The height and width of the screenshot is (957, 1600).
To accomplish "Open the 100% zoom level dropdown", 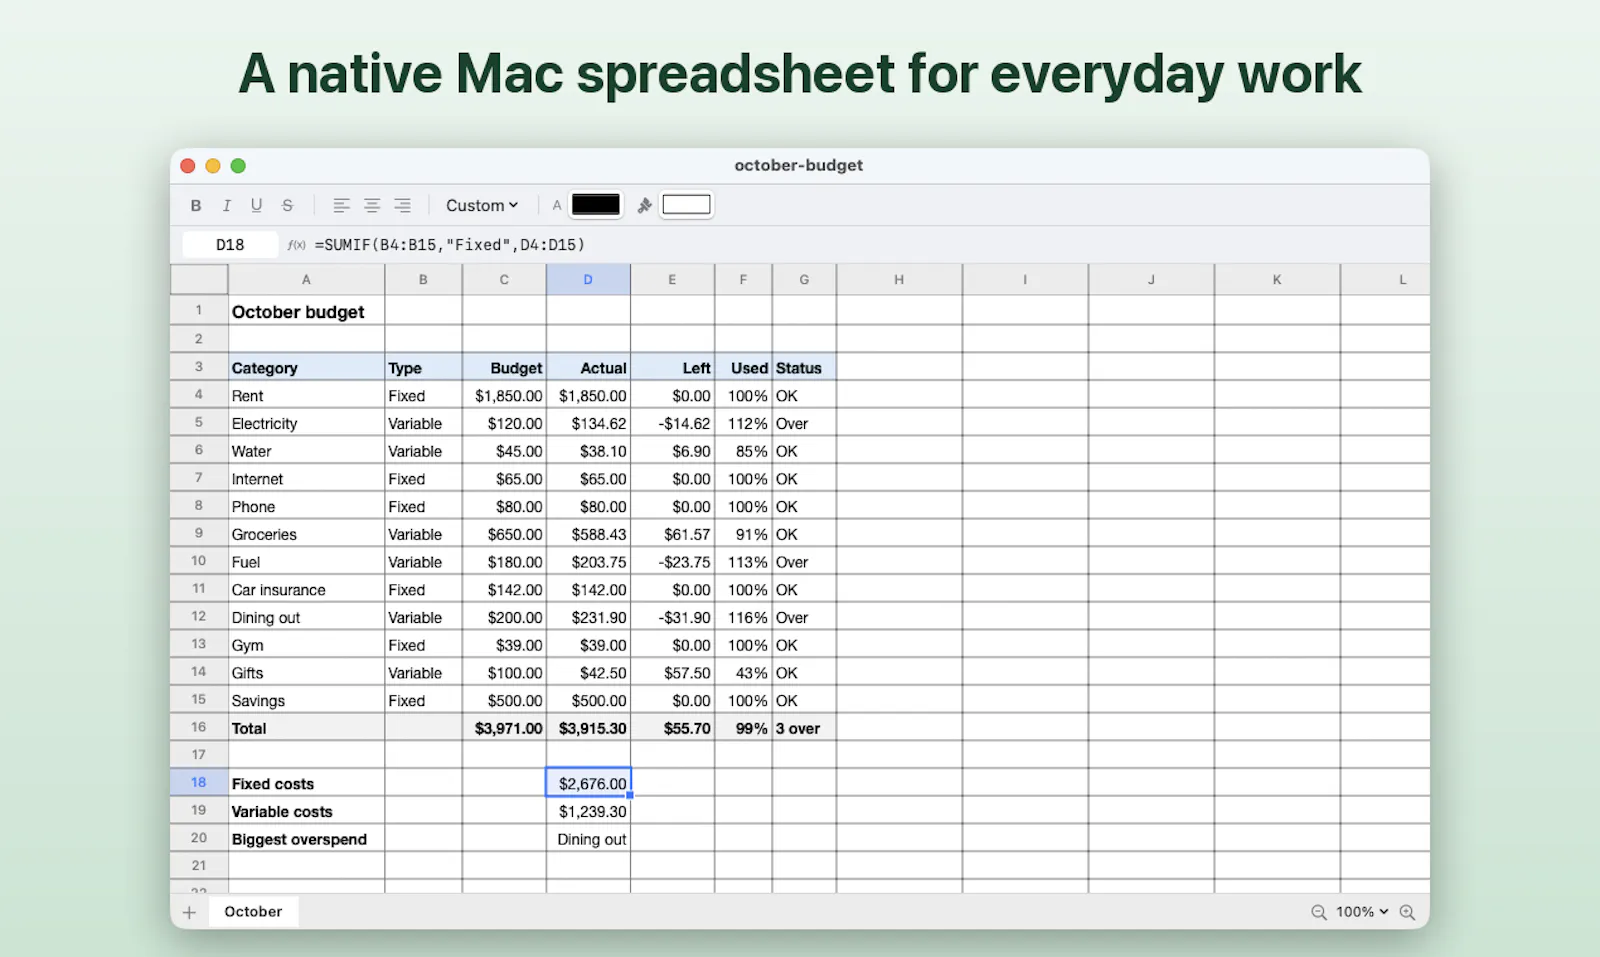I will pos(1362,912).
